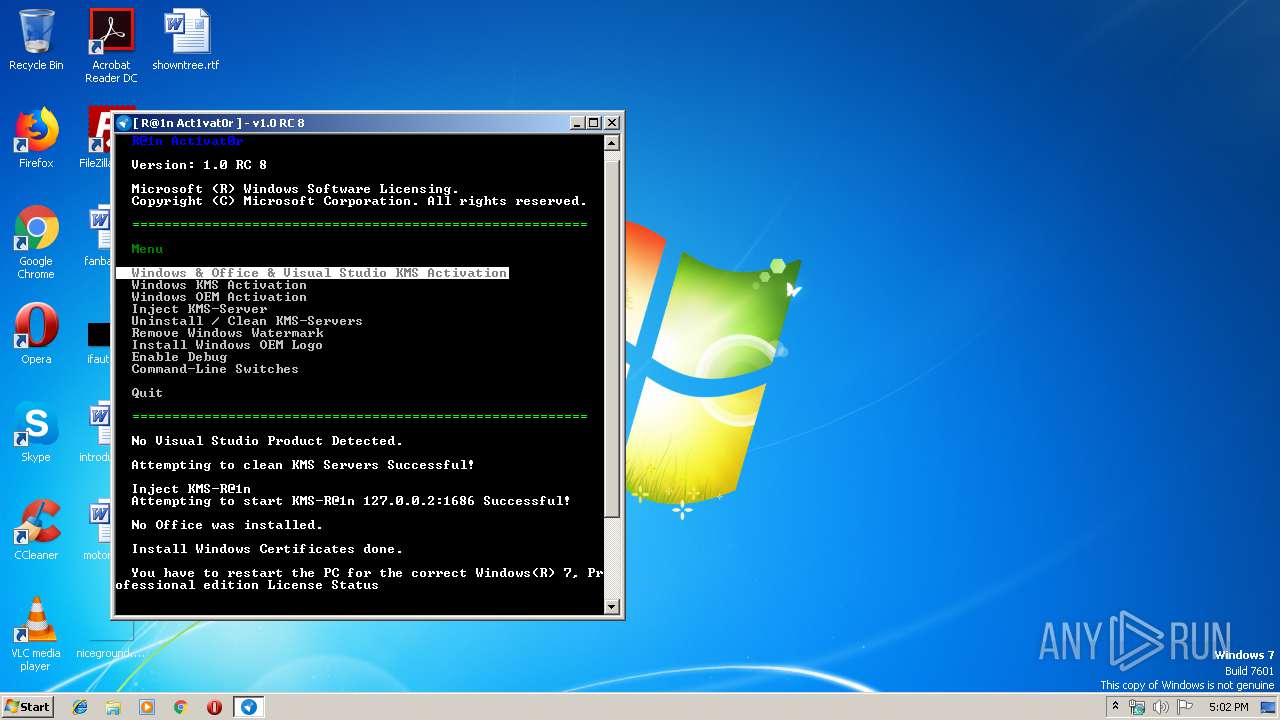Launch VLC media player shortcut
This screenshot has width=1280, height=720.
(36, 634)
